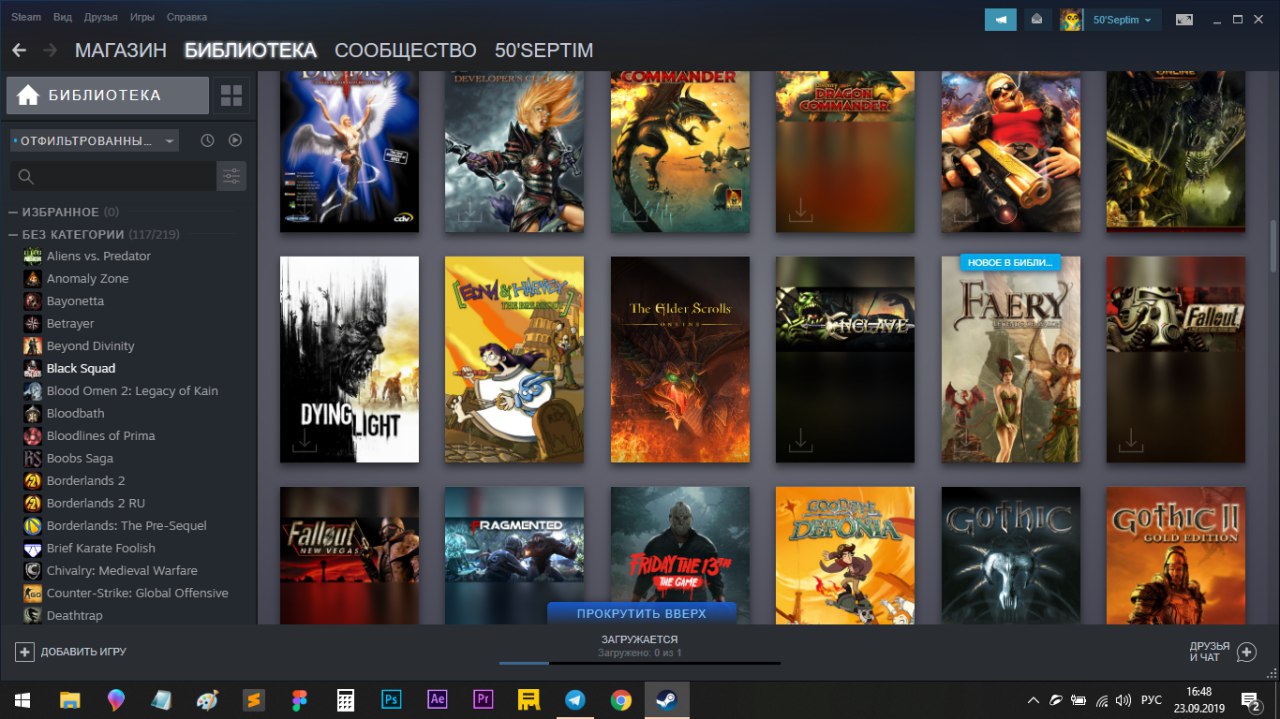
Task: Open the Справка menu
Action: pos(187,17)
